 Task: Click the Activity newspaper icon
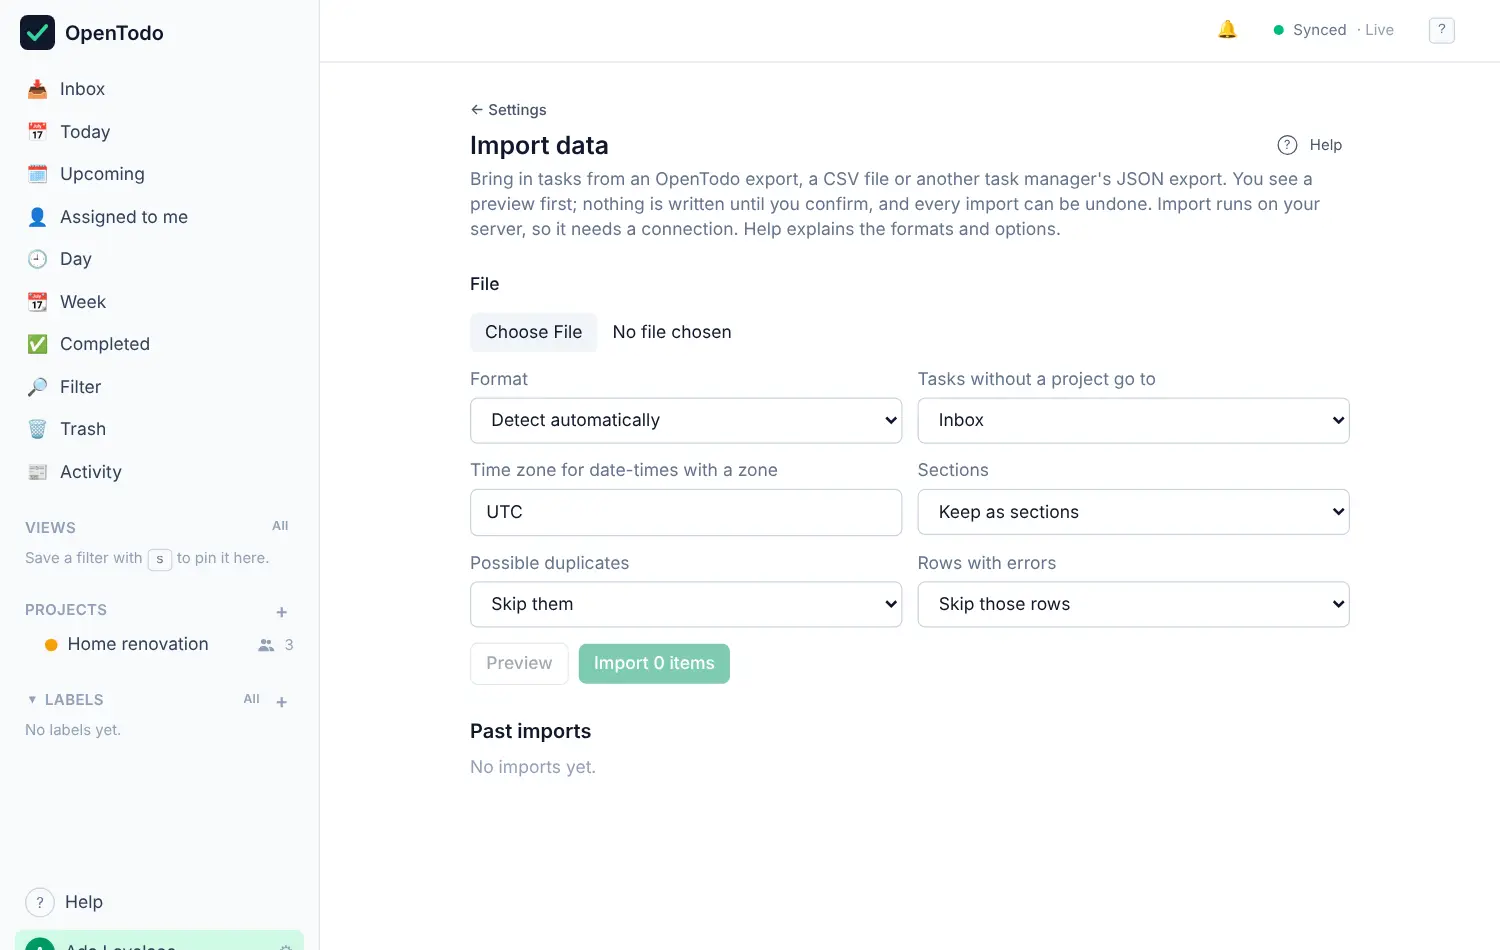[38, 472]
